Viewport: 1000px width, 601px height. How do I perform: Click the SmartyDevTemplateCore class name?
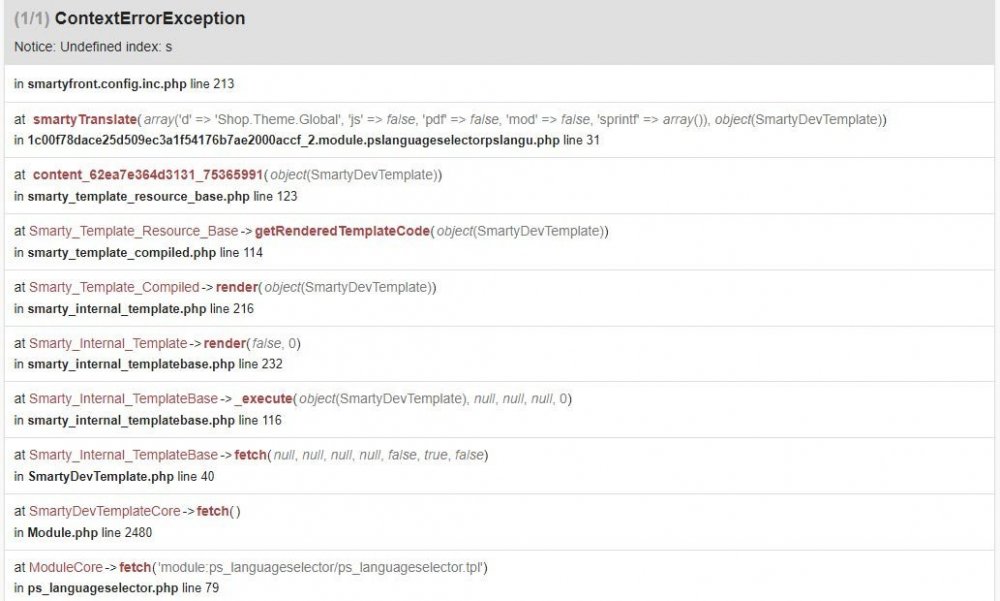click(x=105, y=511)
